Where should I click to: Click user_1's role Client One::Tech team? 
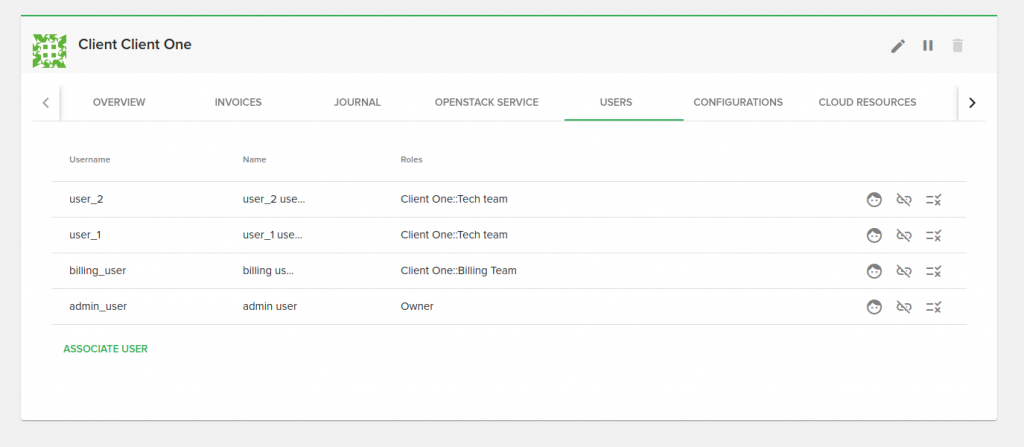(454, 235)
